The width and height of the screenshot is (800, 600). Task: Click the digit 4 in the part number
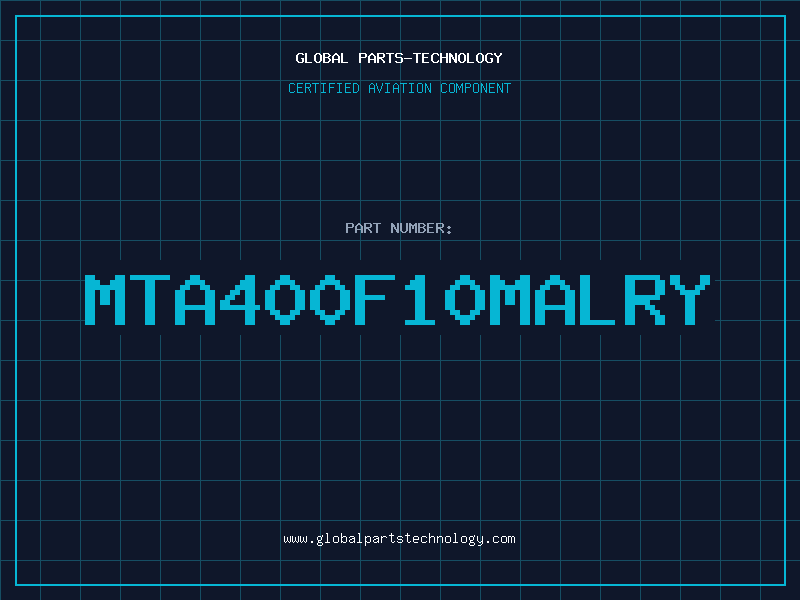pos(242,300)
